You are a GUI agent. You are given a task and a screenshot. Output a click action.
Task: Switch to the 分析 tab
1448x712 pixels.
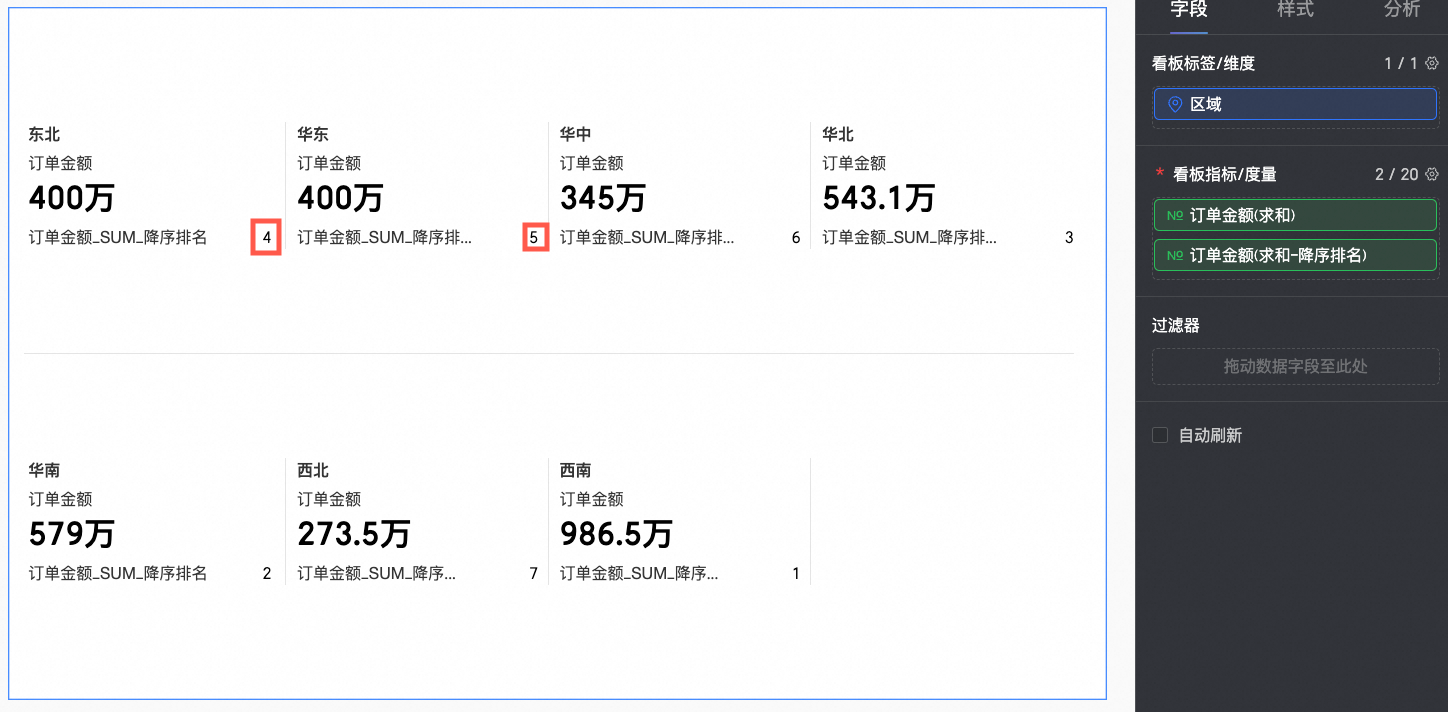[x=1402, y=10]
